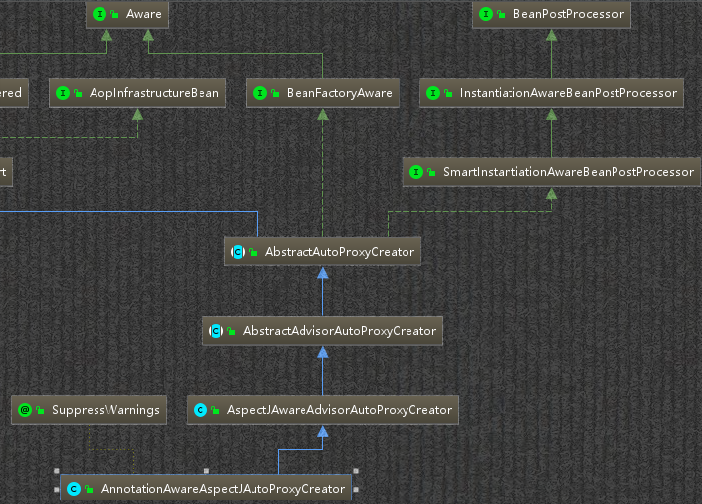Click the interface icon beside AopInfrastructureBean

click(x=63, y=93)
